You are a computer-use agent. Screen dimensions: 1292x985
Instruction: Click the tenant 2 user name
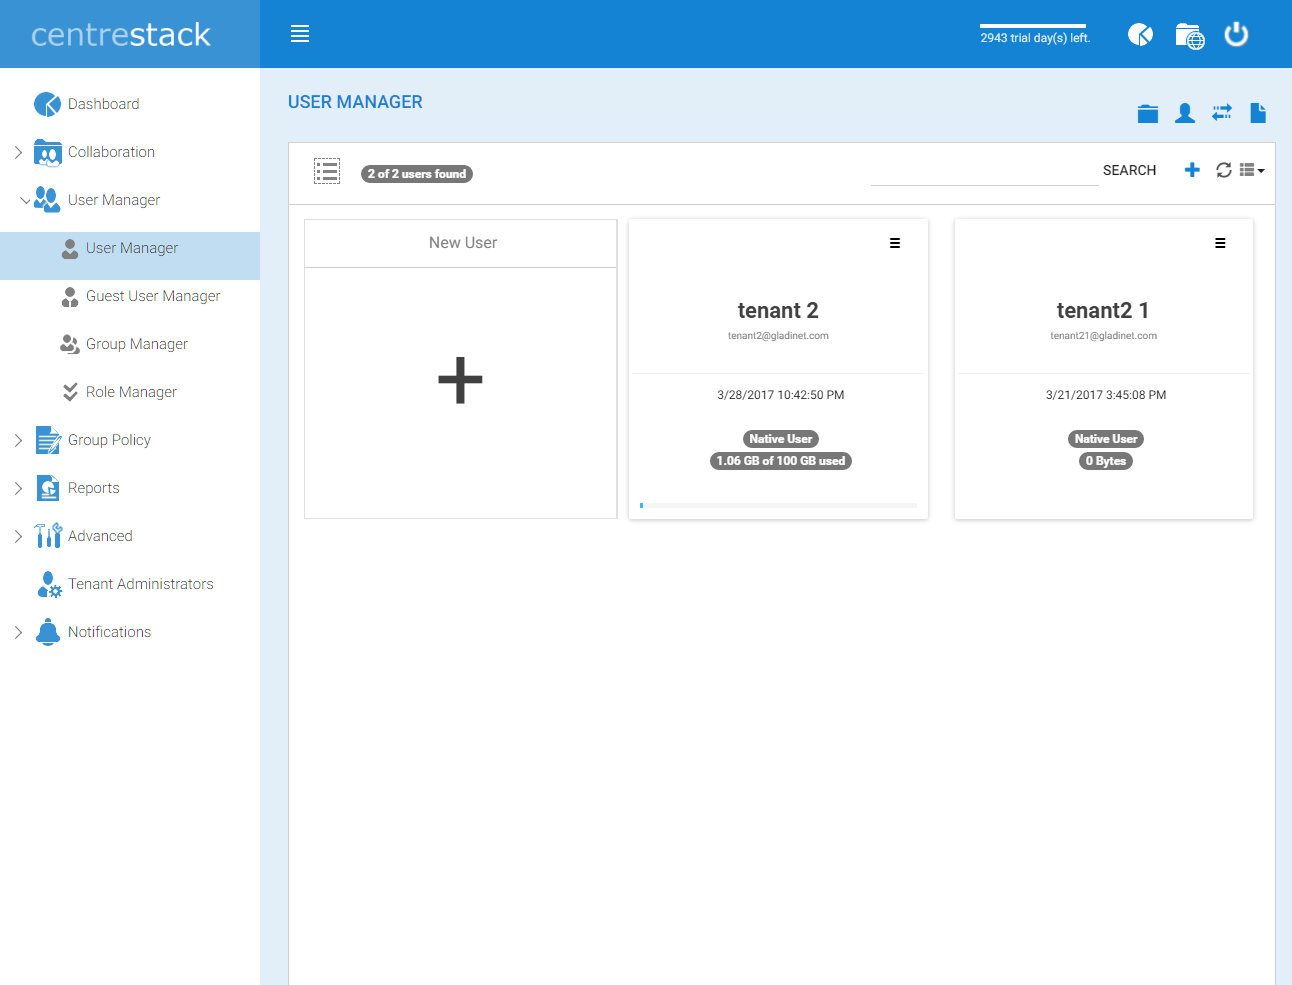[778, 311]
